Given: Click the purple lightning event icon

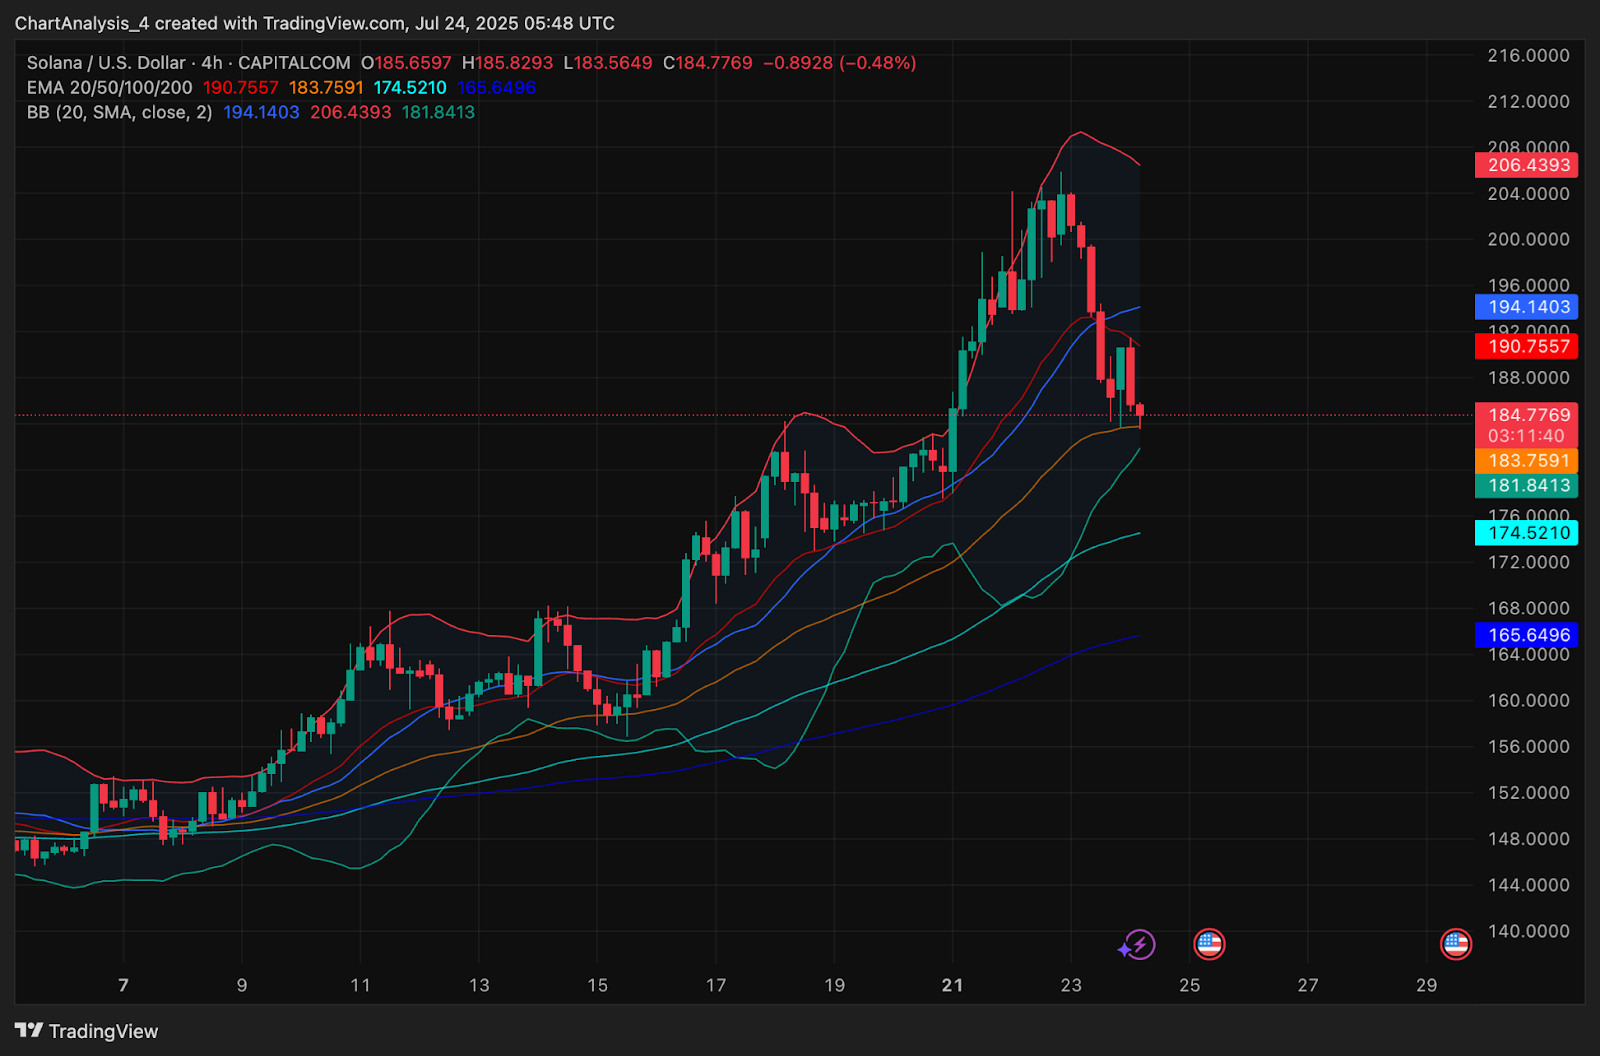Looking at the screenshot, I should [x=1138, y=944].
